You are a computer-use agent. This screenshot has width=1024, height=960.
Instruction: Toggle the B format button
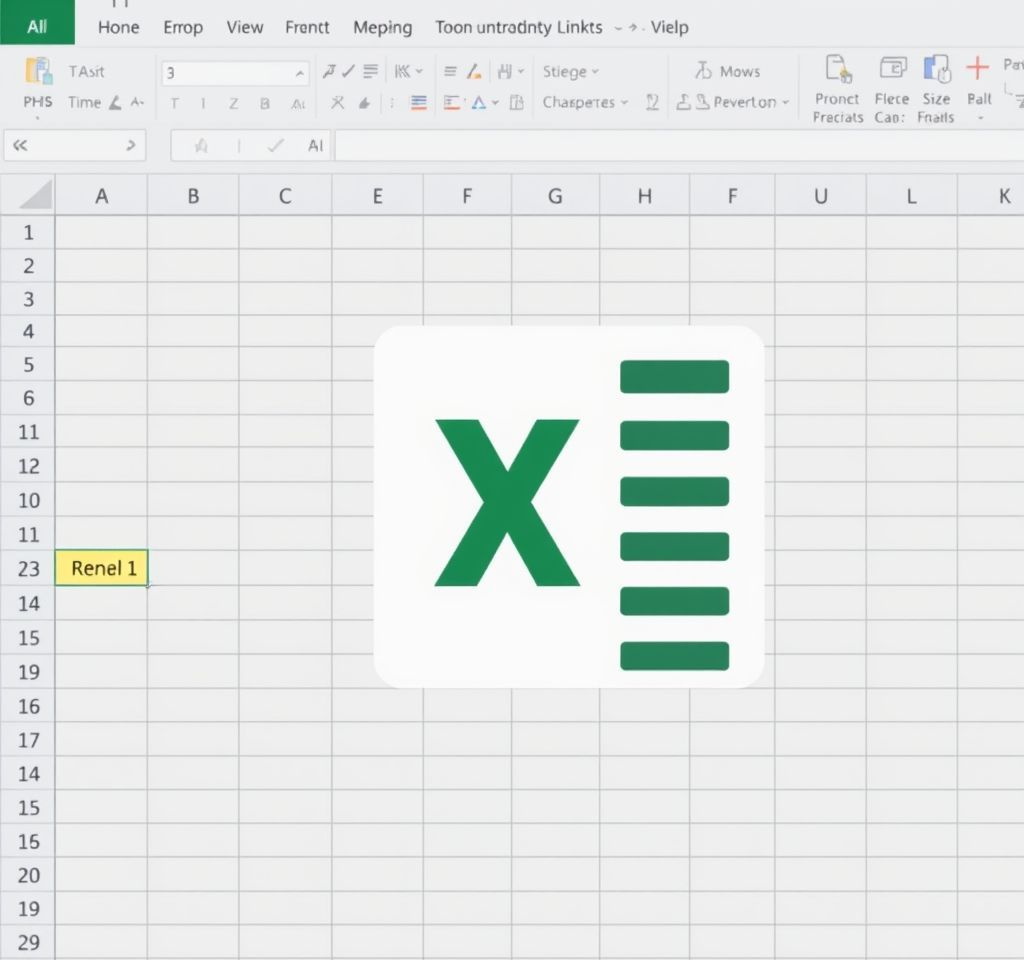tap(264, 103)
